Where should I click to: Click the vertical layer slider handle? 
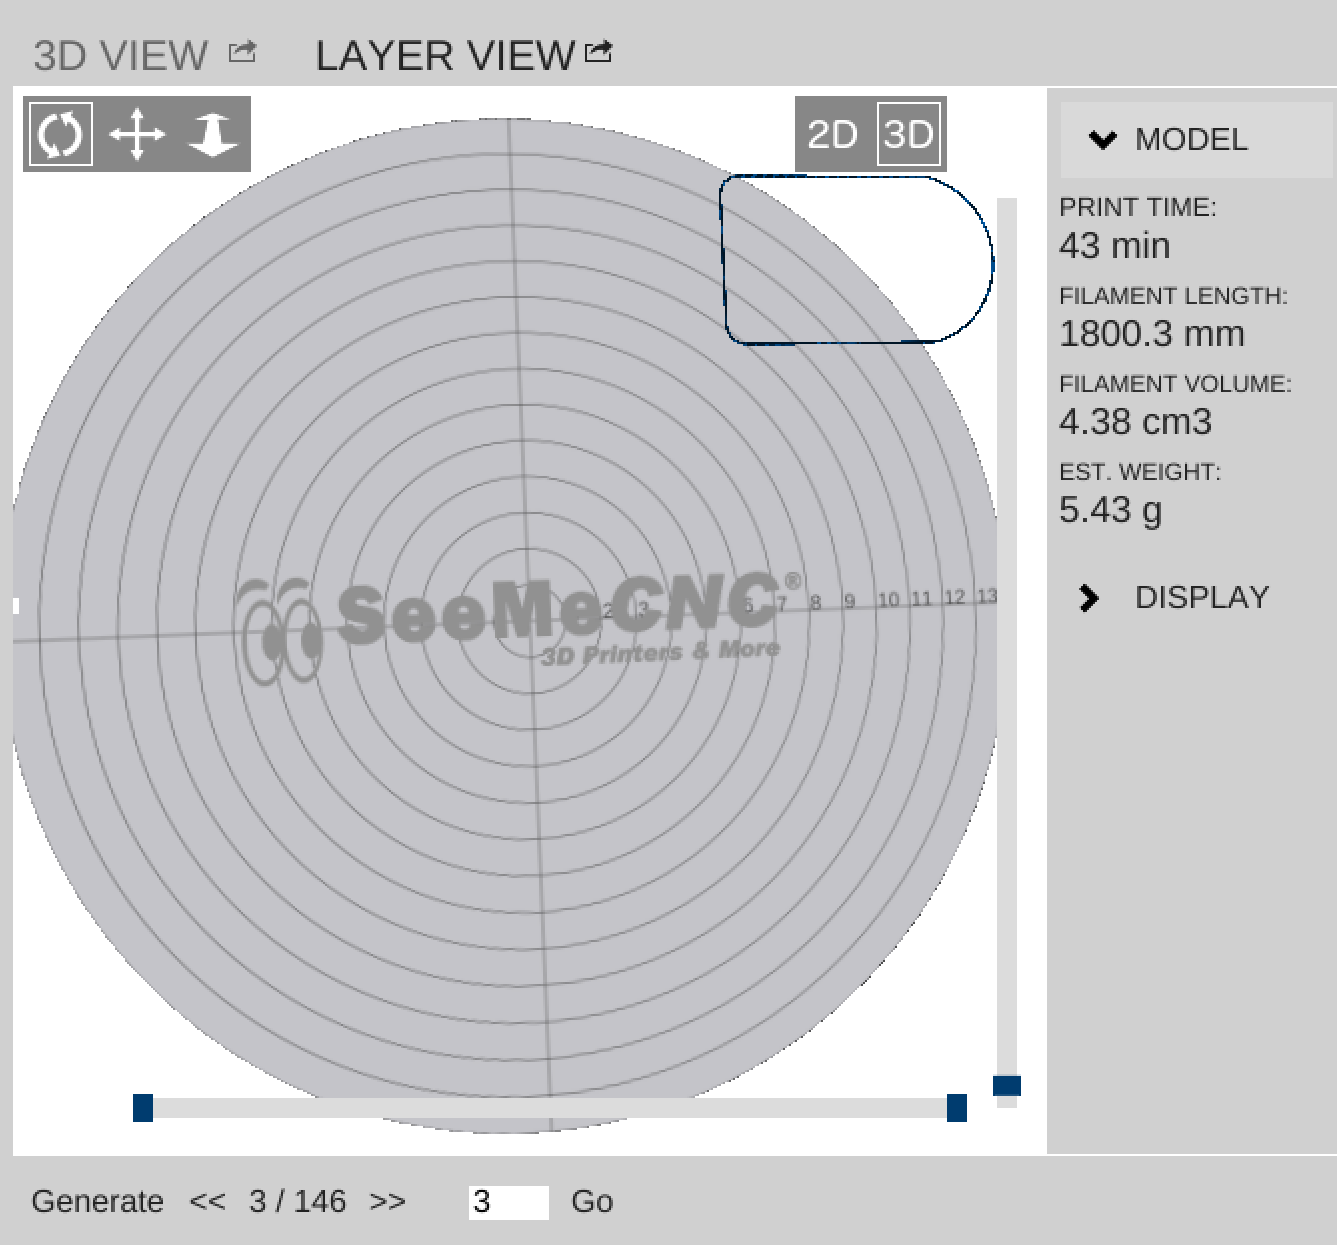[1007, 1086]
